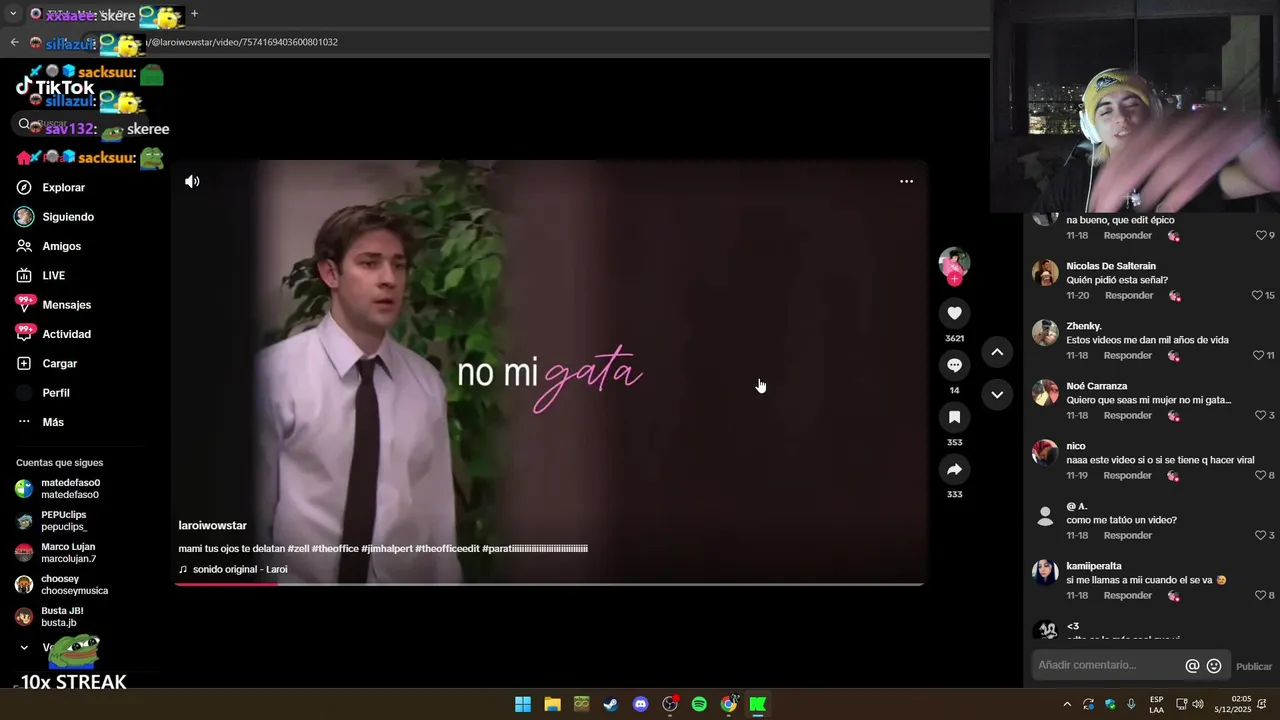Click Publicar to post the comment
1280x720 pixels.
point(1254,667)
